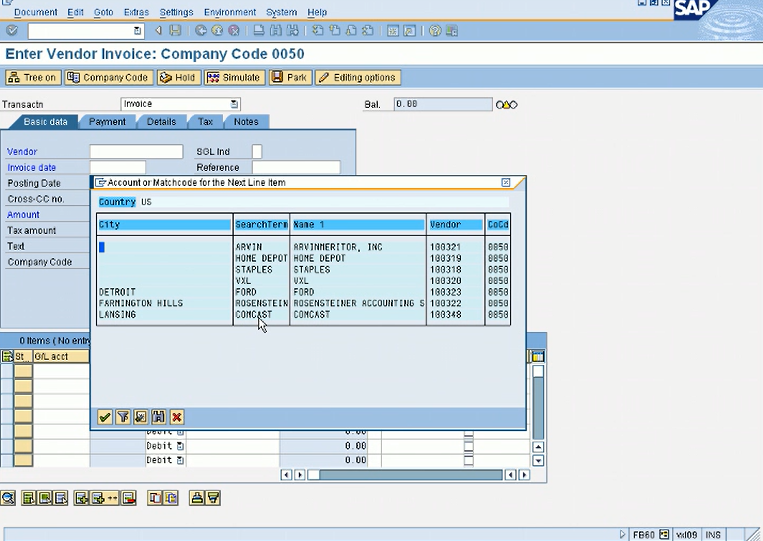Switch to the Notes tab
This screenshot has height=541, width=763.
coord(246,122)
